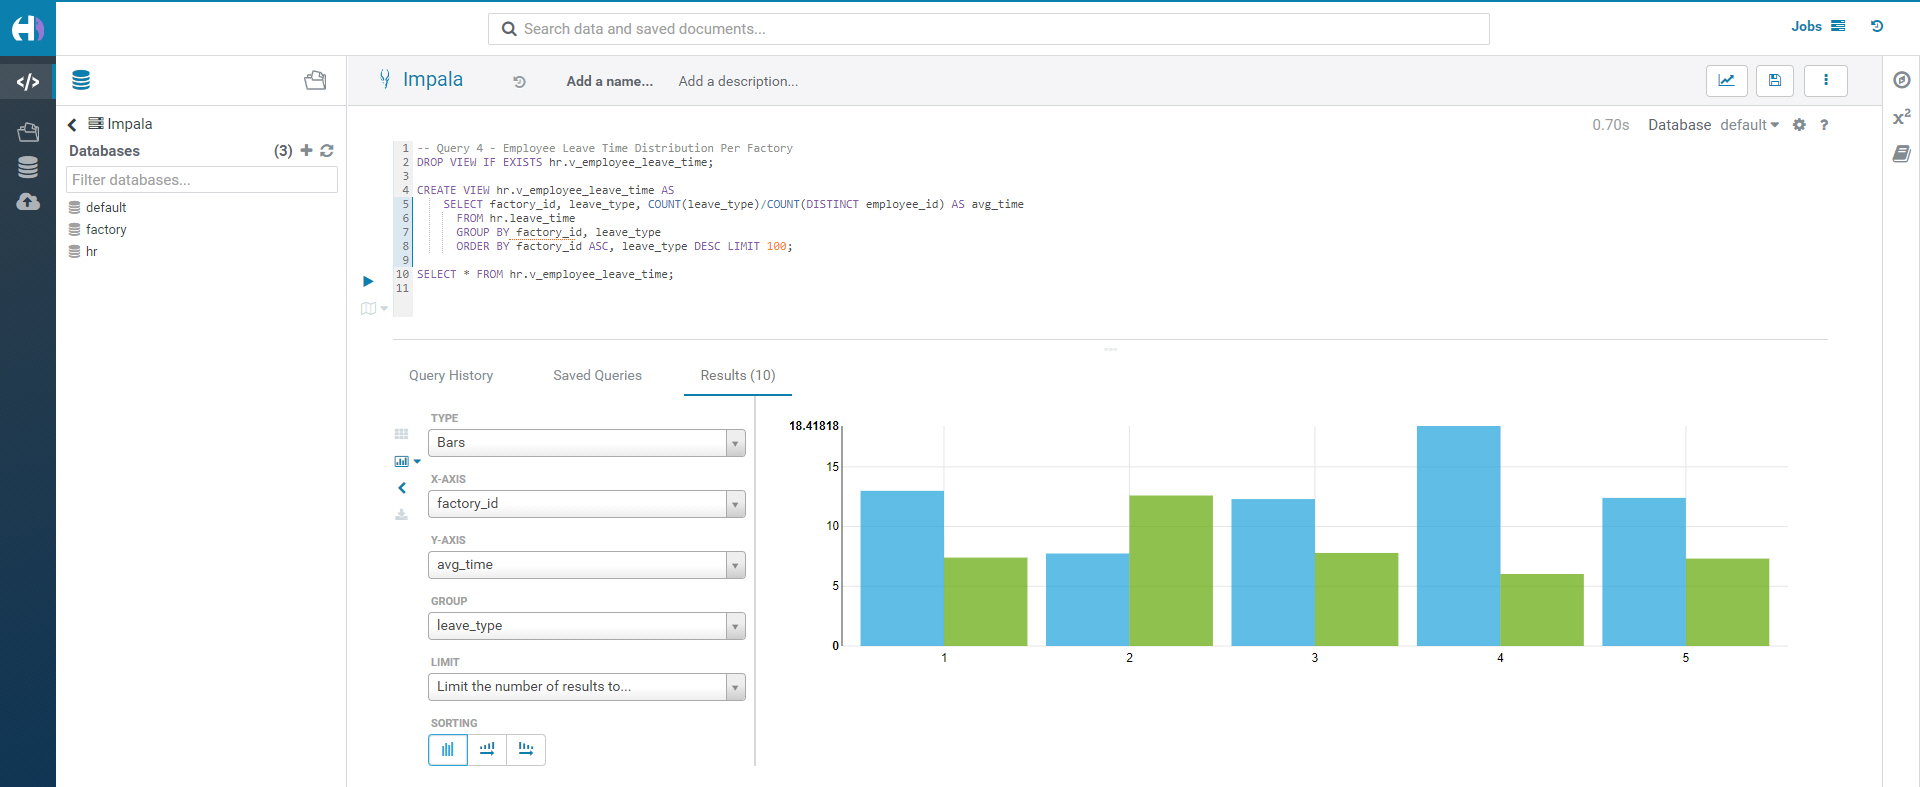Select sort by default bars toggle
The width and height of the screenshot is (1920, 787).
point(448,749)
